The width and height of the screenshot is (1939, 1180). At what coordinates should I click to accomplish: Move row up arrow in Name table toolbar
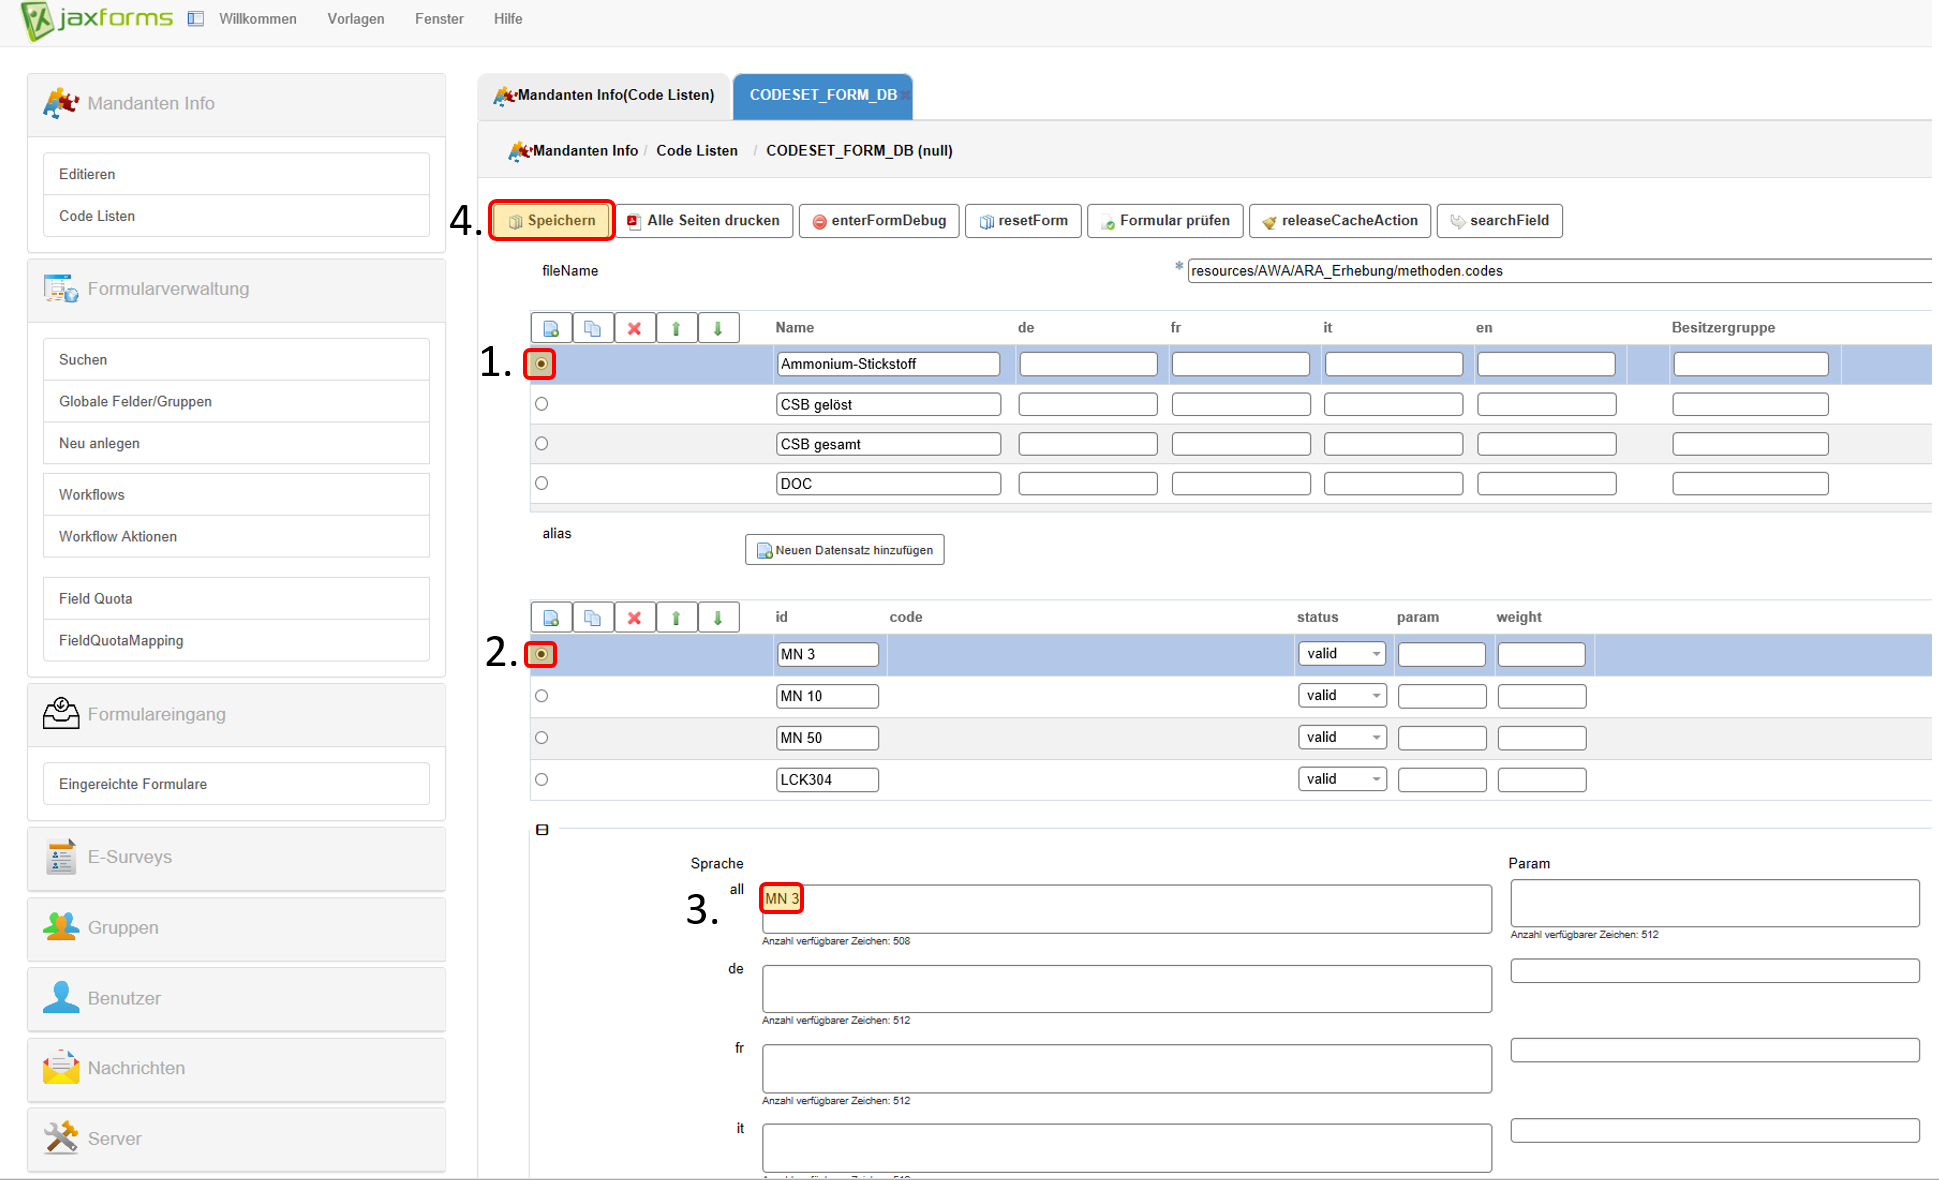click(676, 328)
